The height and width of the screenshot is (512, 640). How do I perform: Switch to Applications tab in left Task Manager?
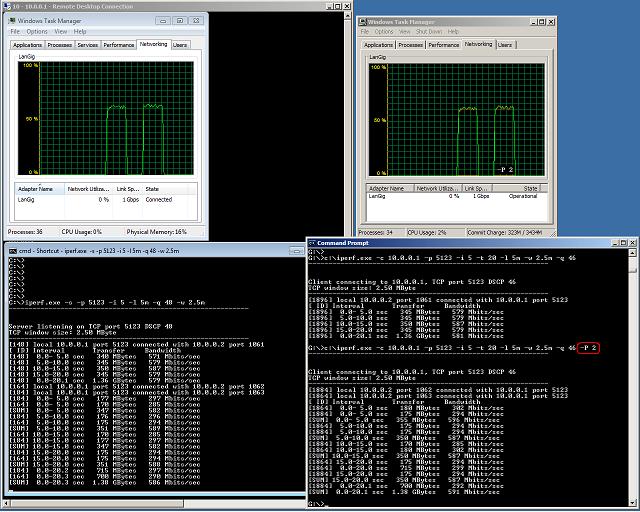(27, 45)
